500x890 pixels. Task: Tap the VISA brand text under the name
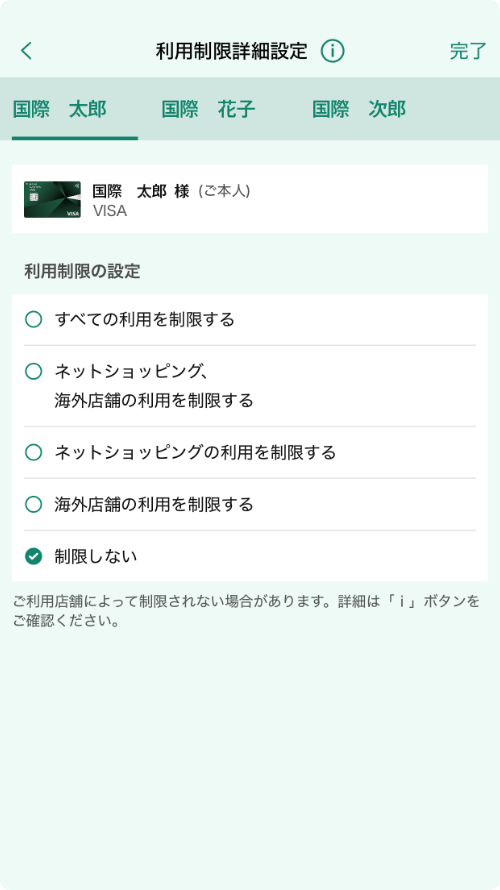(110, 211)
